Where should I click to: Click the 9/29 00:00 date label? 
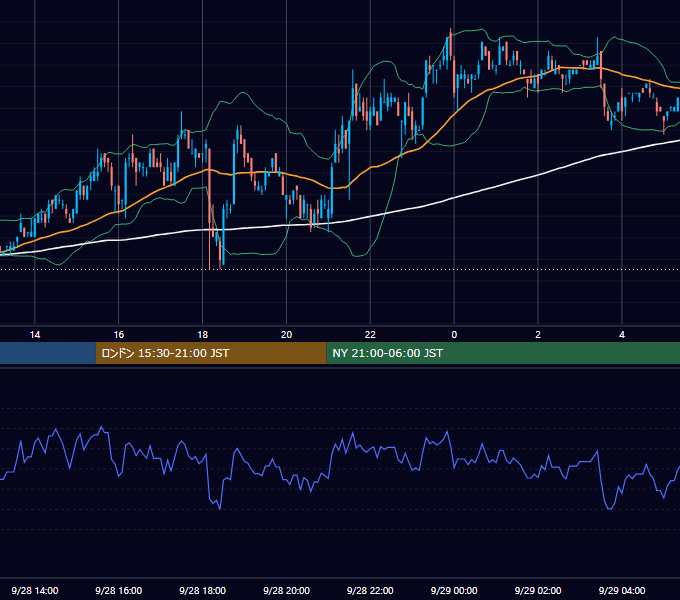point(454,590)
